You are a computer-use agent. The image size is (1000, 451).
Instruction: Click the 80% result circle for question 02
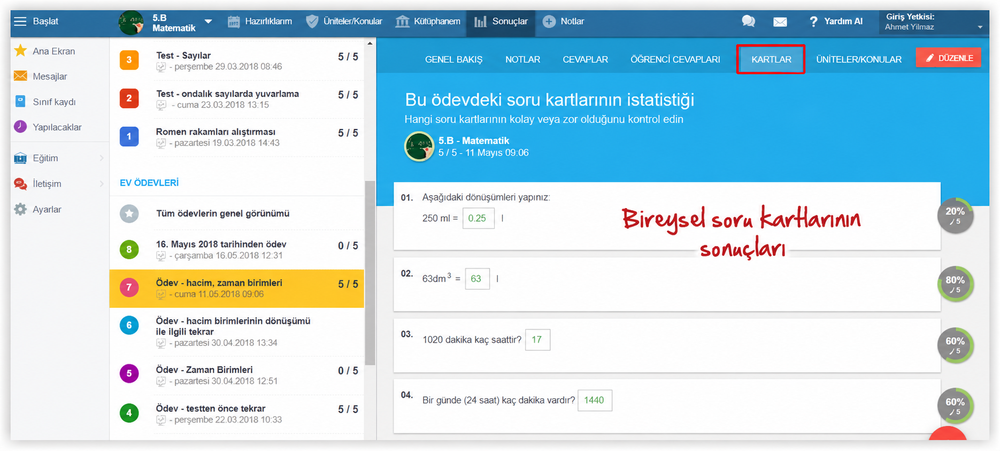coord(955,285)
